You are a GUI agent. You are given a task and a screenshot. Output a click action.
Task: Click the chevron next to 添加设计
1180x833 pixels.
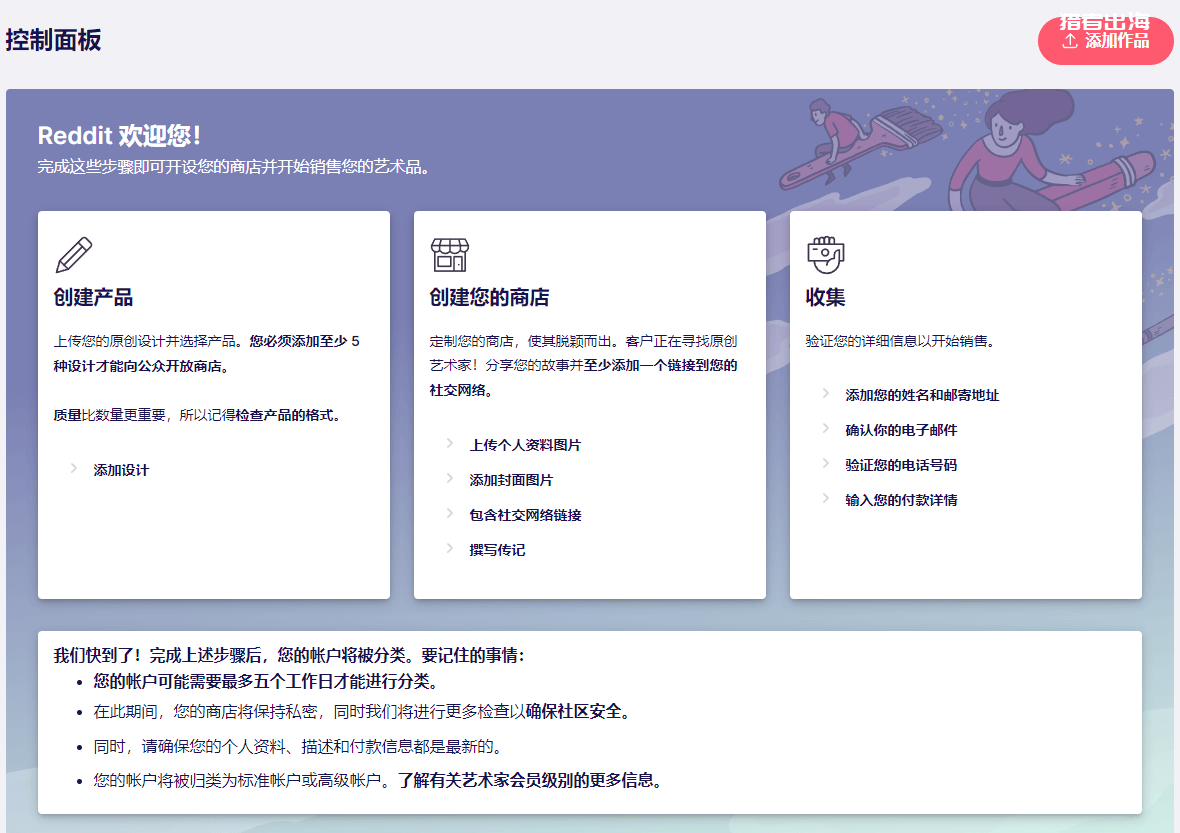pos(74,469)
